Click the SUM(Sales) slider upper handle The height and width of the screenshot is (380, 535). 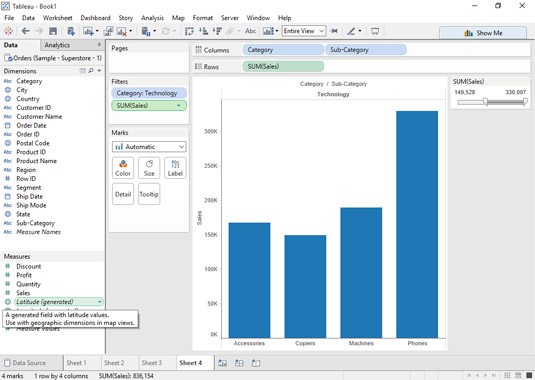point(525,102)
